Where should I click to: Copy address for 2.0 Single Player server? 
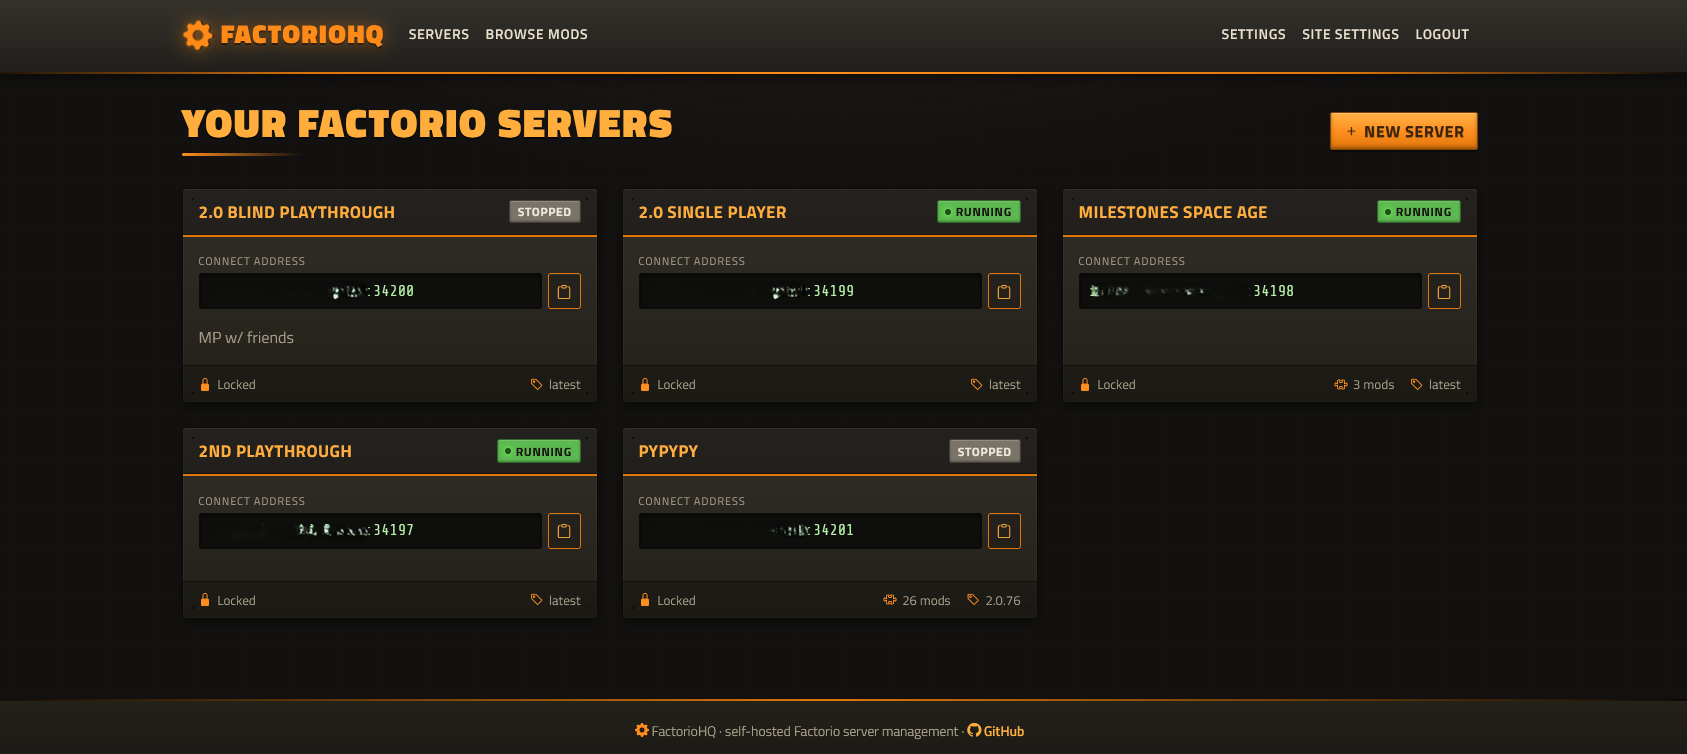(1004, 291)
